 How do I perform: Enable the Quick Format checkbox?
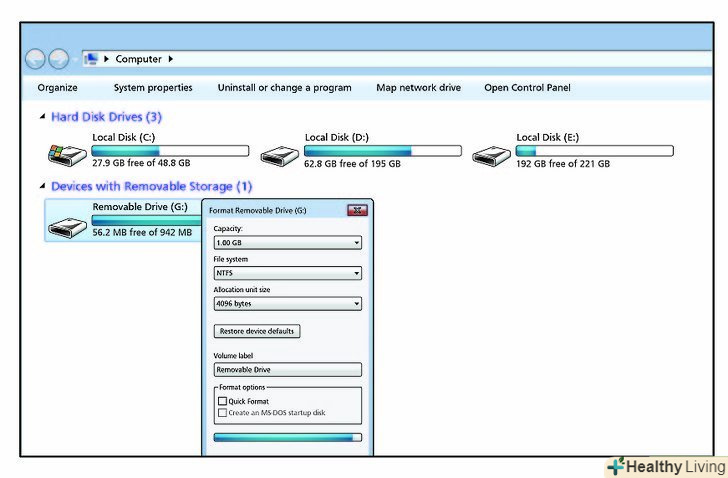[x=223, y=401]
